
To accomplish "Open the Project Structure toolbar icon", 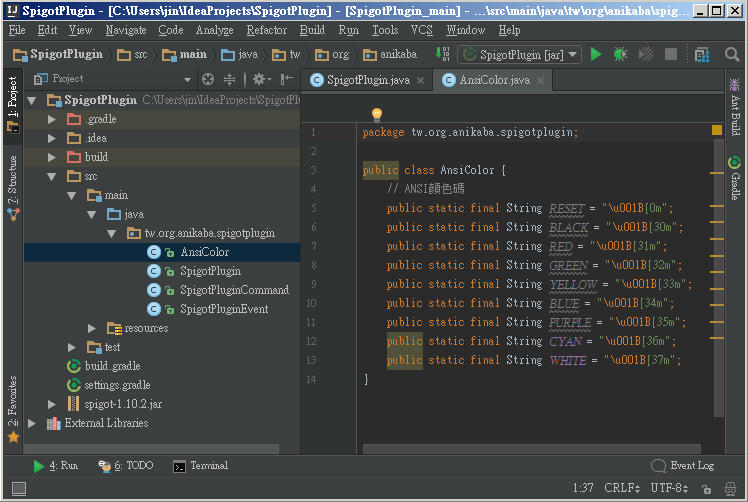I will [702, 55].
